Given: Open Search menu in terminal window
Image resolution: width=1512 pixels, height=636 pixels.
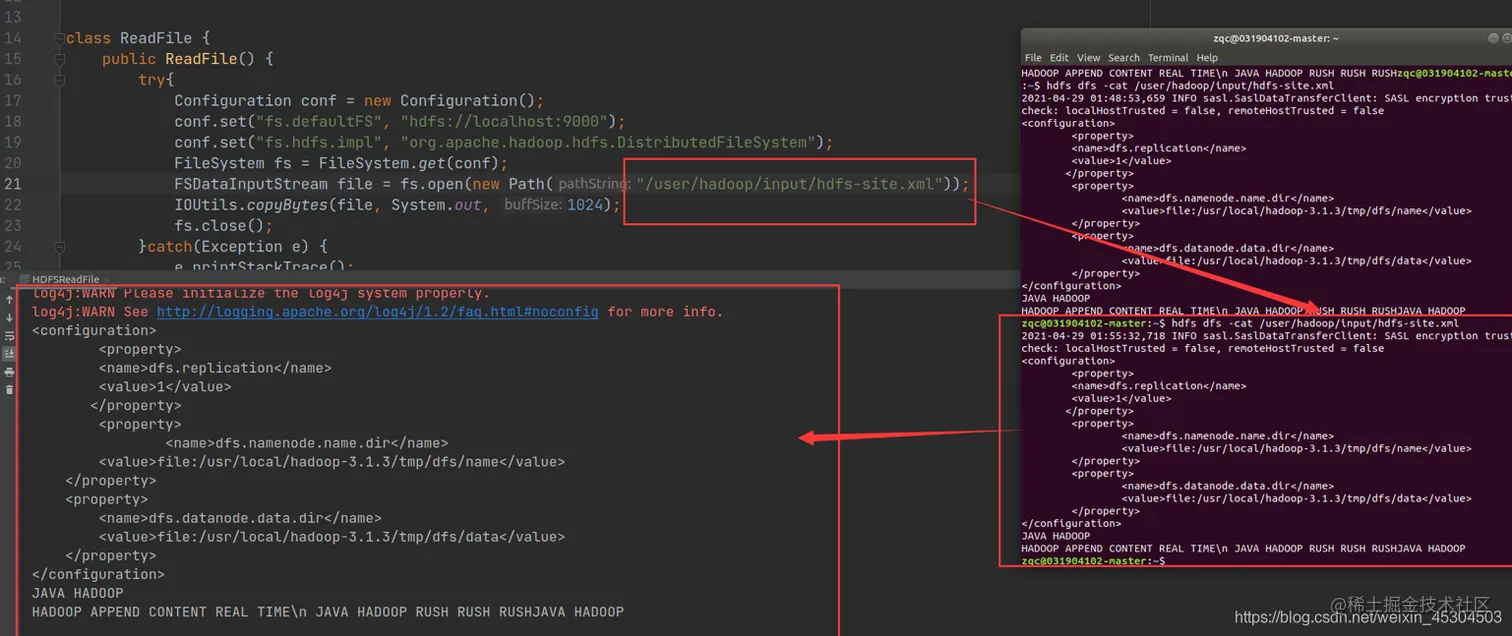Looking at the screenshot, I should click(x=1124, y=58).
